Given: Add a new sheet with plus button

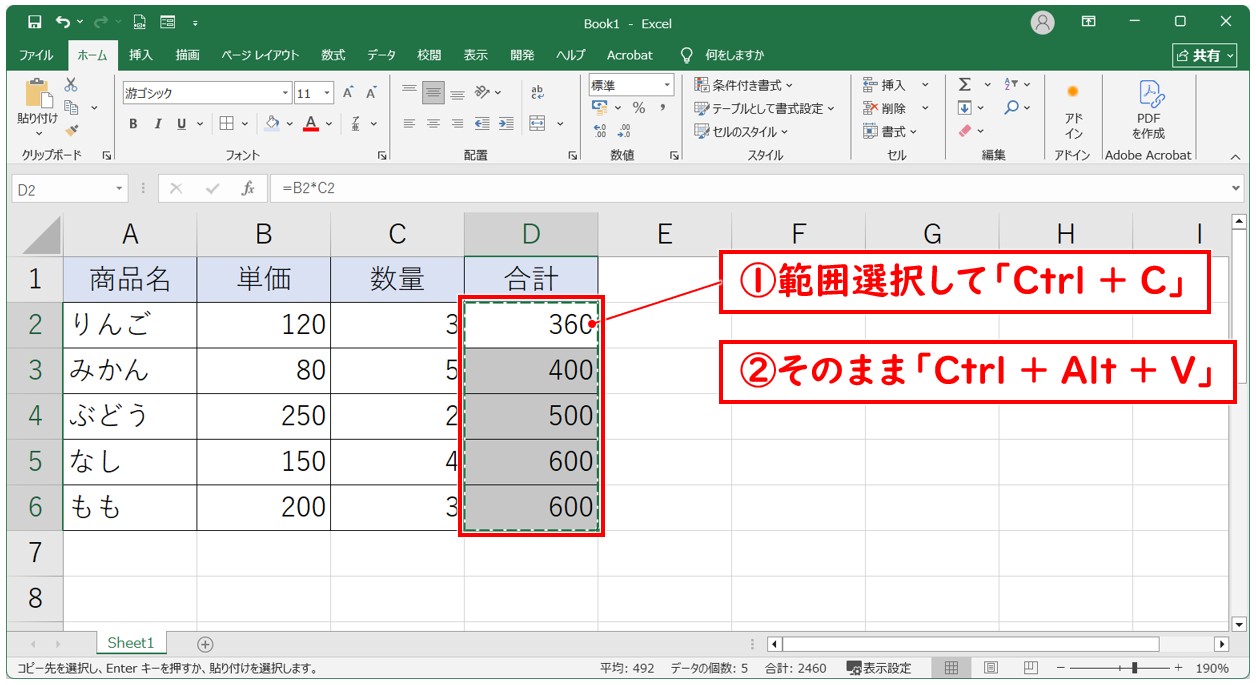Looking at the screenshot, I should tap(205, 644).
